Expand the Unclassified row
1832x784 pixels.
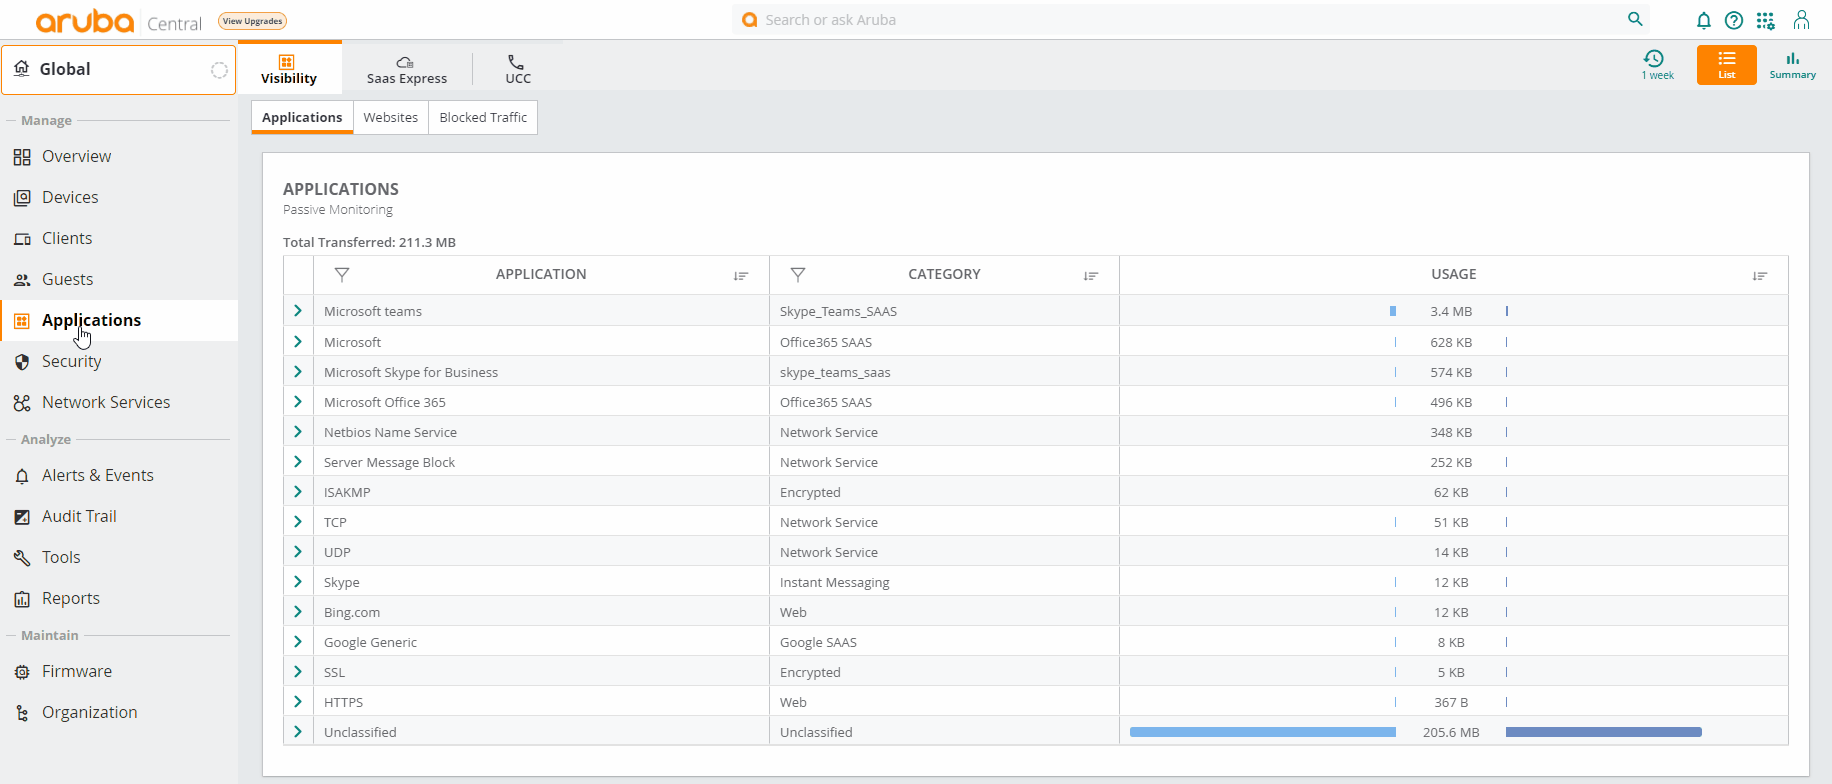(x=298, y=732)
